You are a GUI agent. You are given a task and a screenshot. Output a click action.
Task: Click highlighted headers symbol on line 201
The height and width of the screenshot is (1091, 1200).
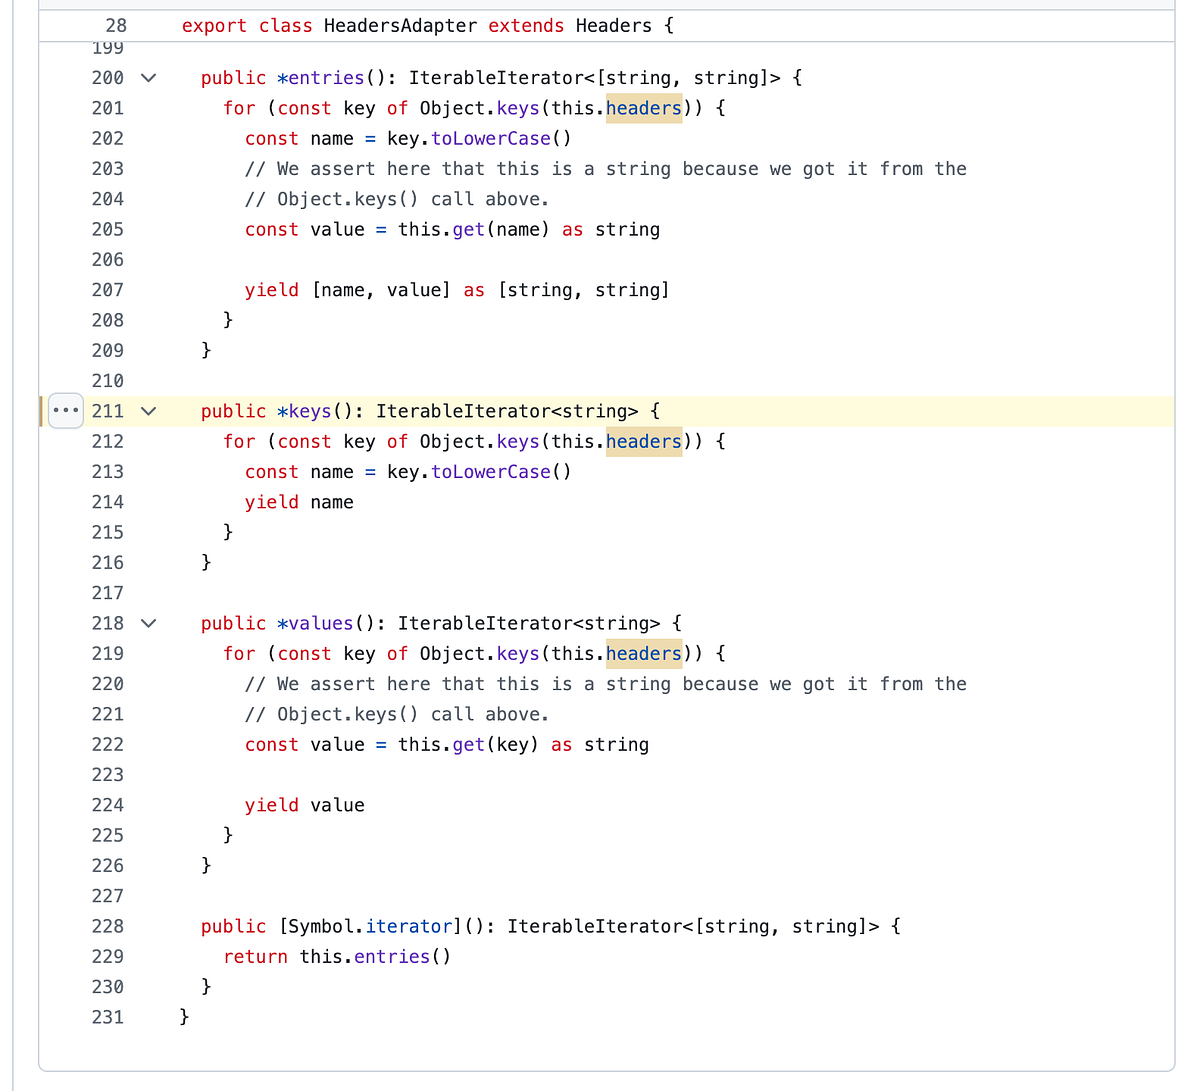[643, 108]
